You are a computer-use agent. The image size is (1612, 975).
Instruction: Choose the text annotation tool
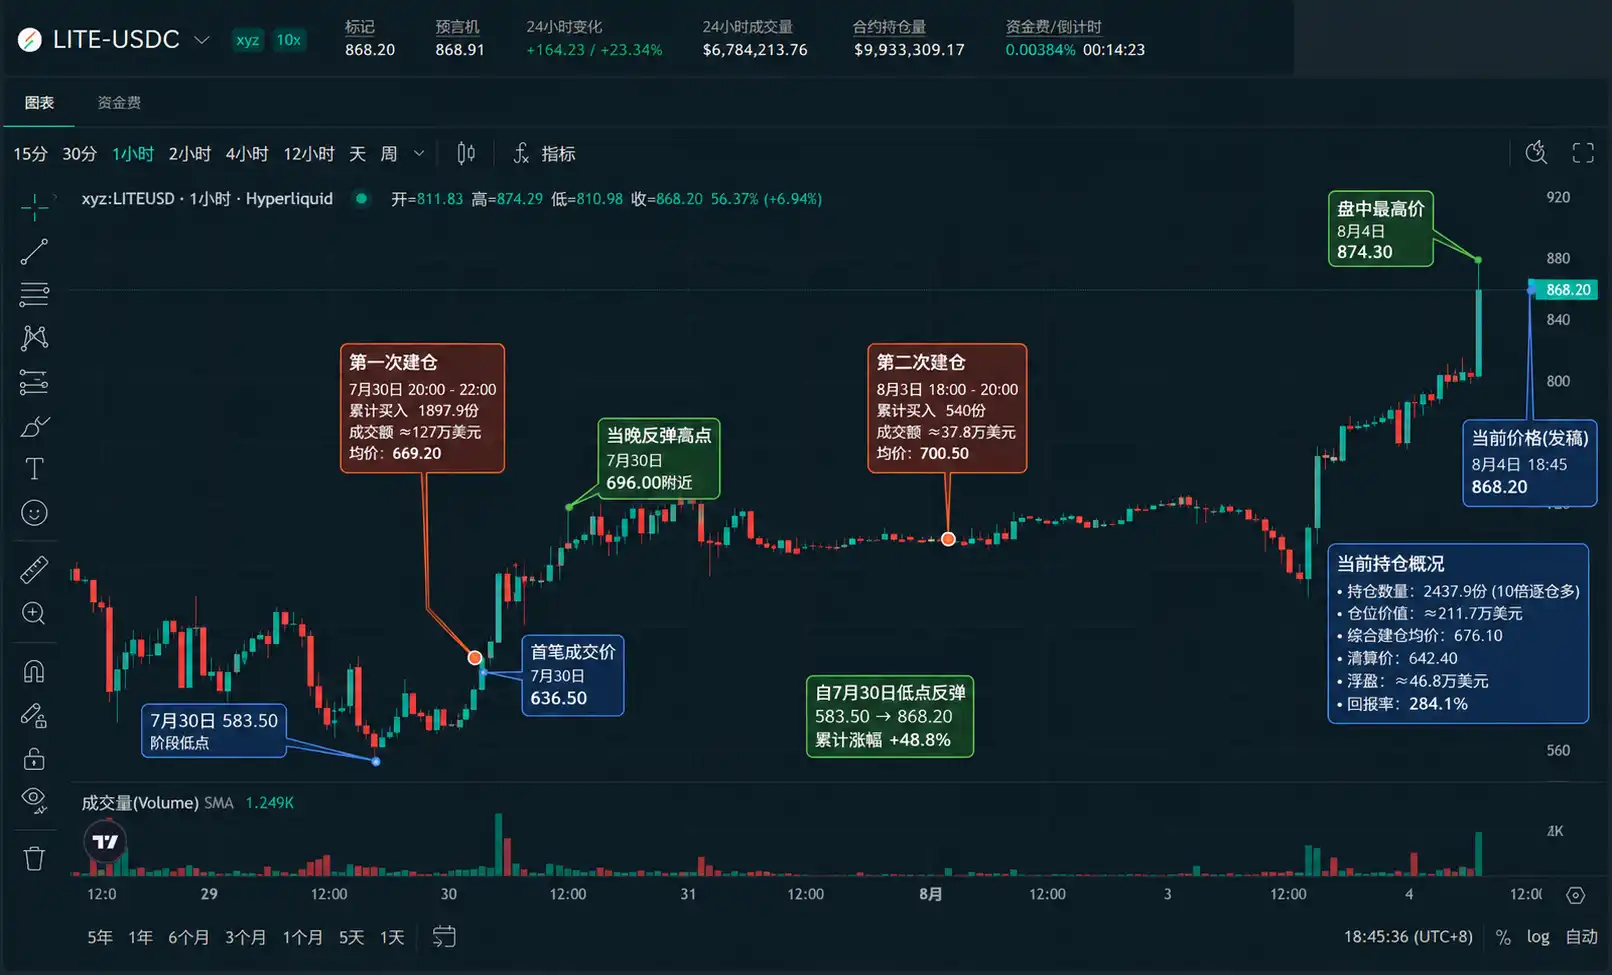click(34, 468)
